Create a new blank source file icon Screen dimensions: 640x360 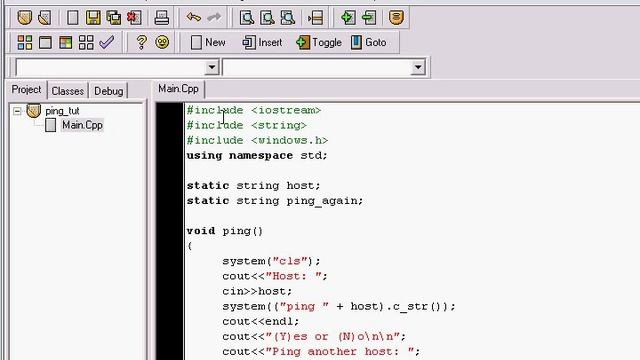pyautogui.click(x=73, y=18)
